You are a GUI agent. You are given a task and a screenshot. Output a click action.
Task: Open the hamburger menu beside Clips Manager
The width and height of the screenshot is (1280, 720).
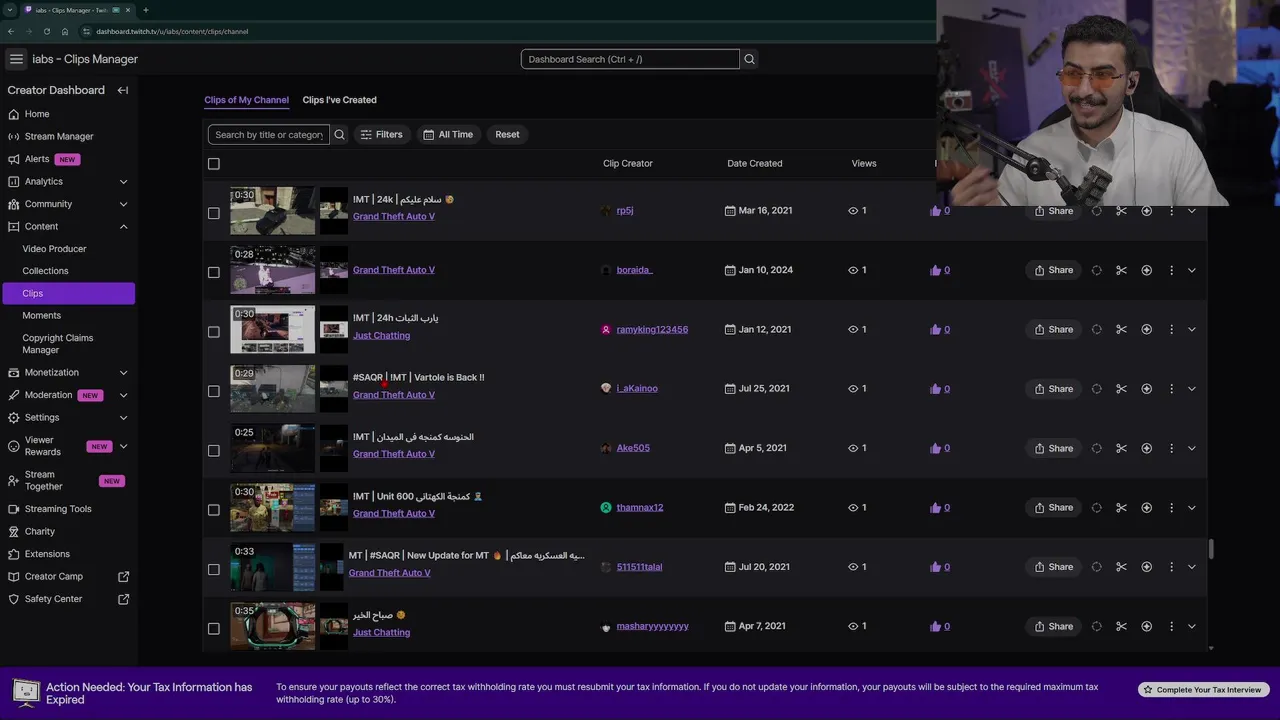point(16,59)
